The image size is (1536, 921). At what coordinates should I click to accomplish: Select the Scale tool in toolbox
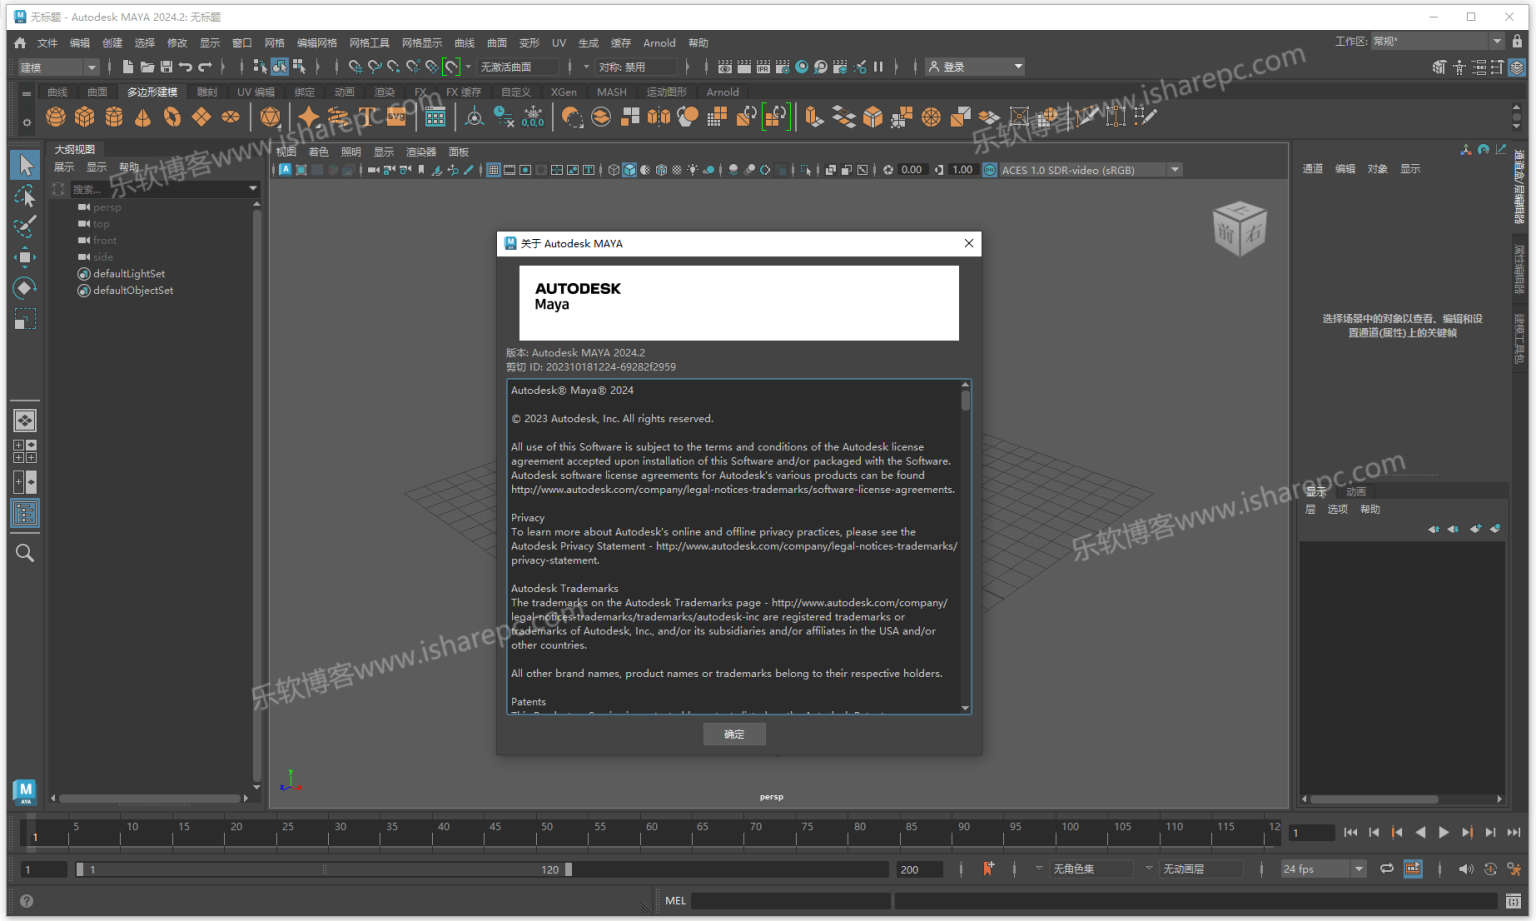point(25,319)
